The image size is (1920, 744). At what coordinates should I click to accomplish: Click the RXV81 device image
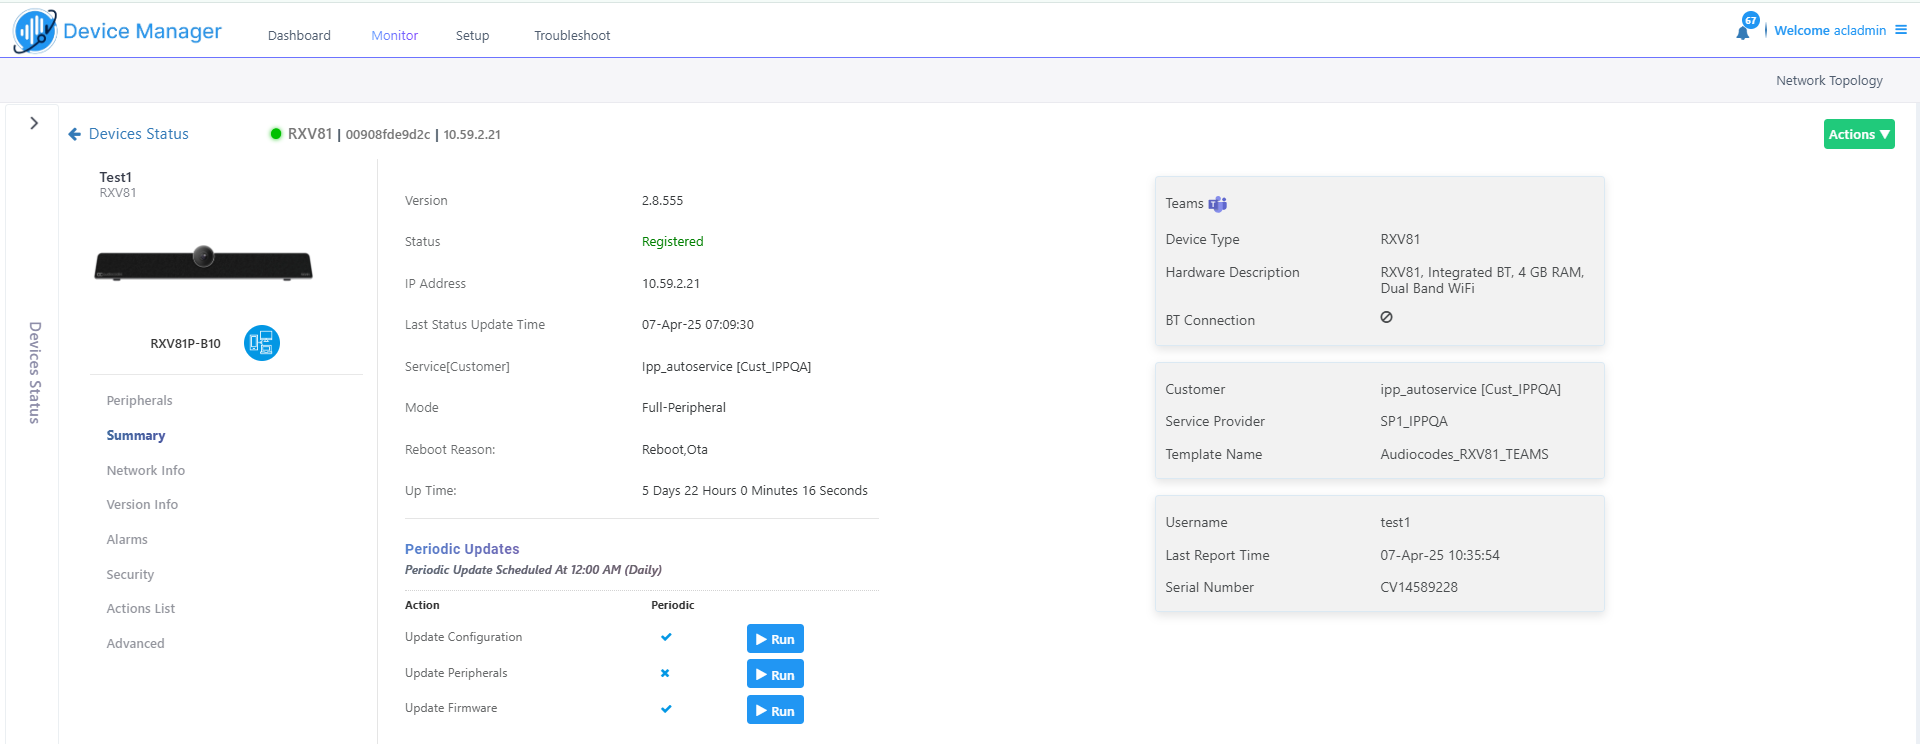point(204,263)
